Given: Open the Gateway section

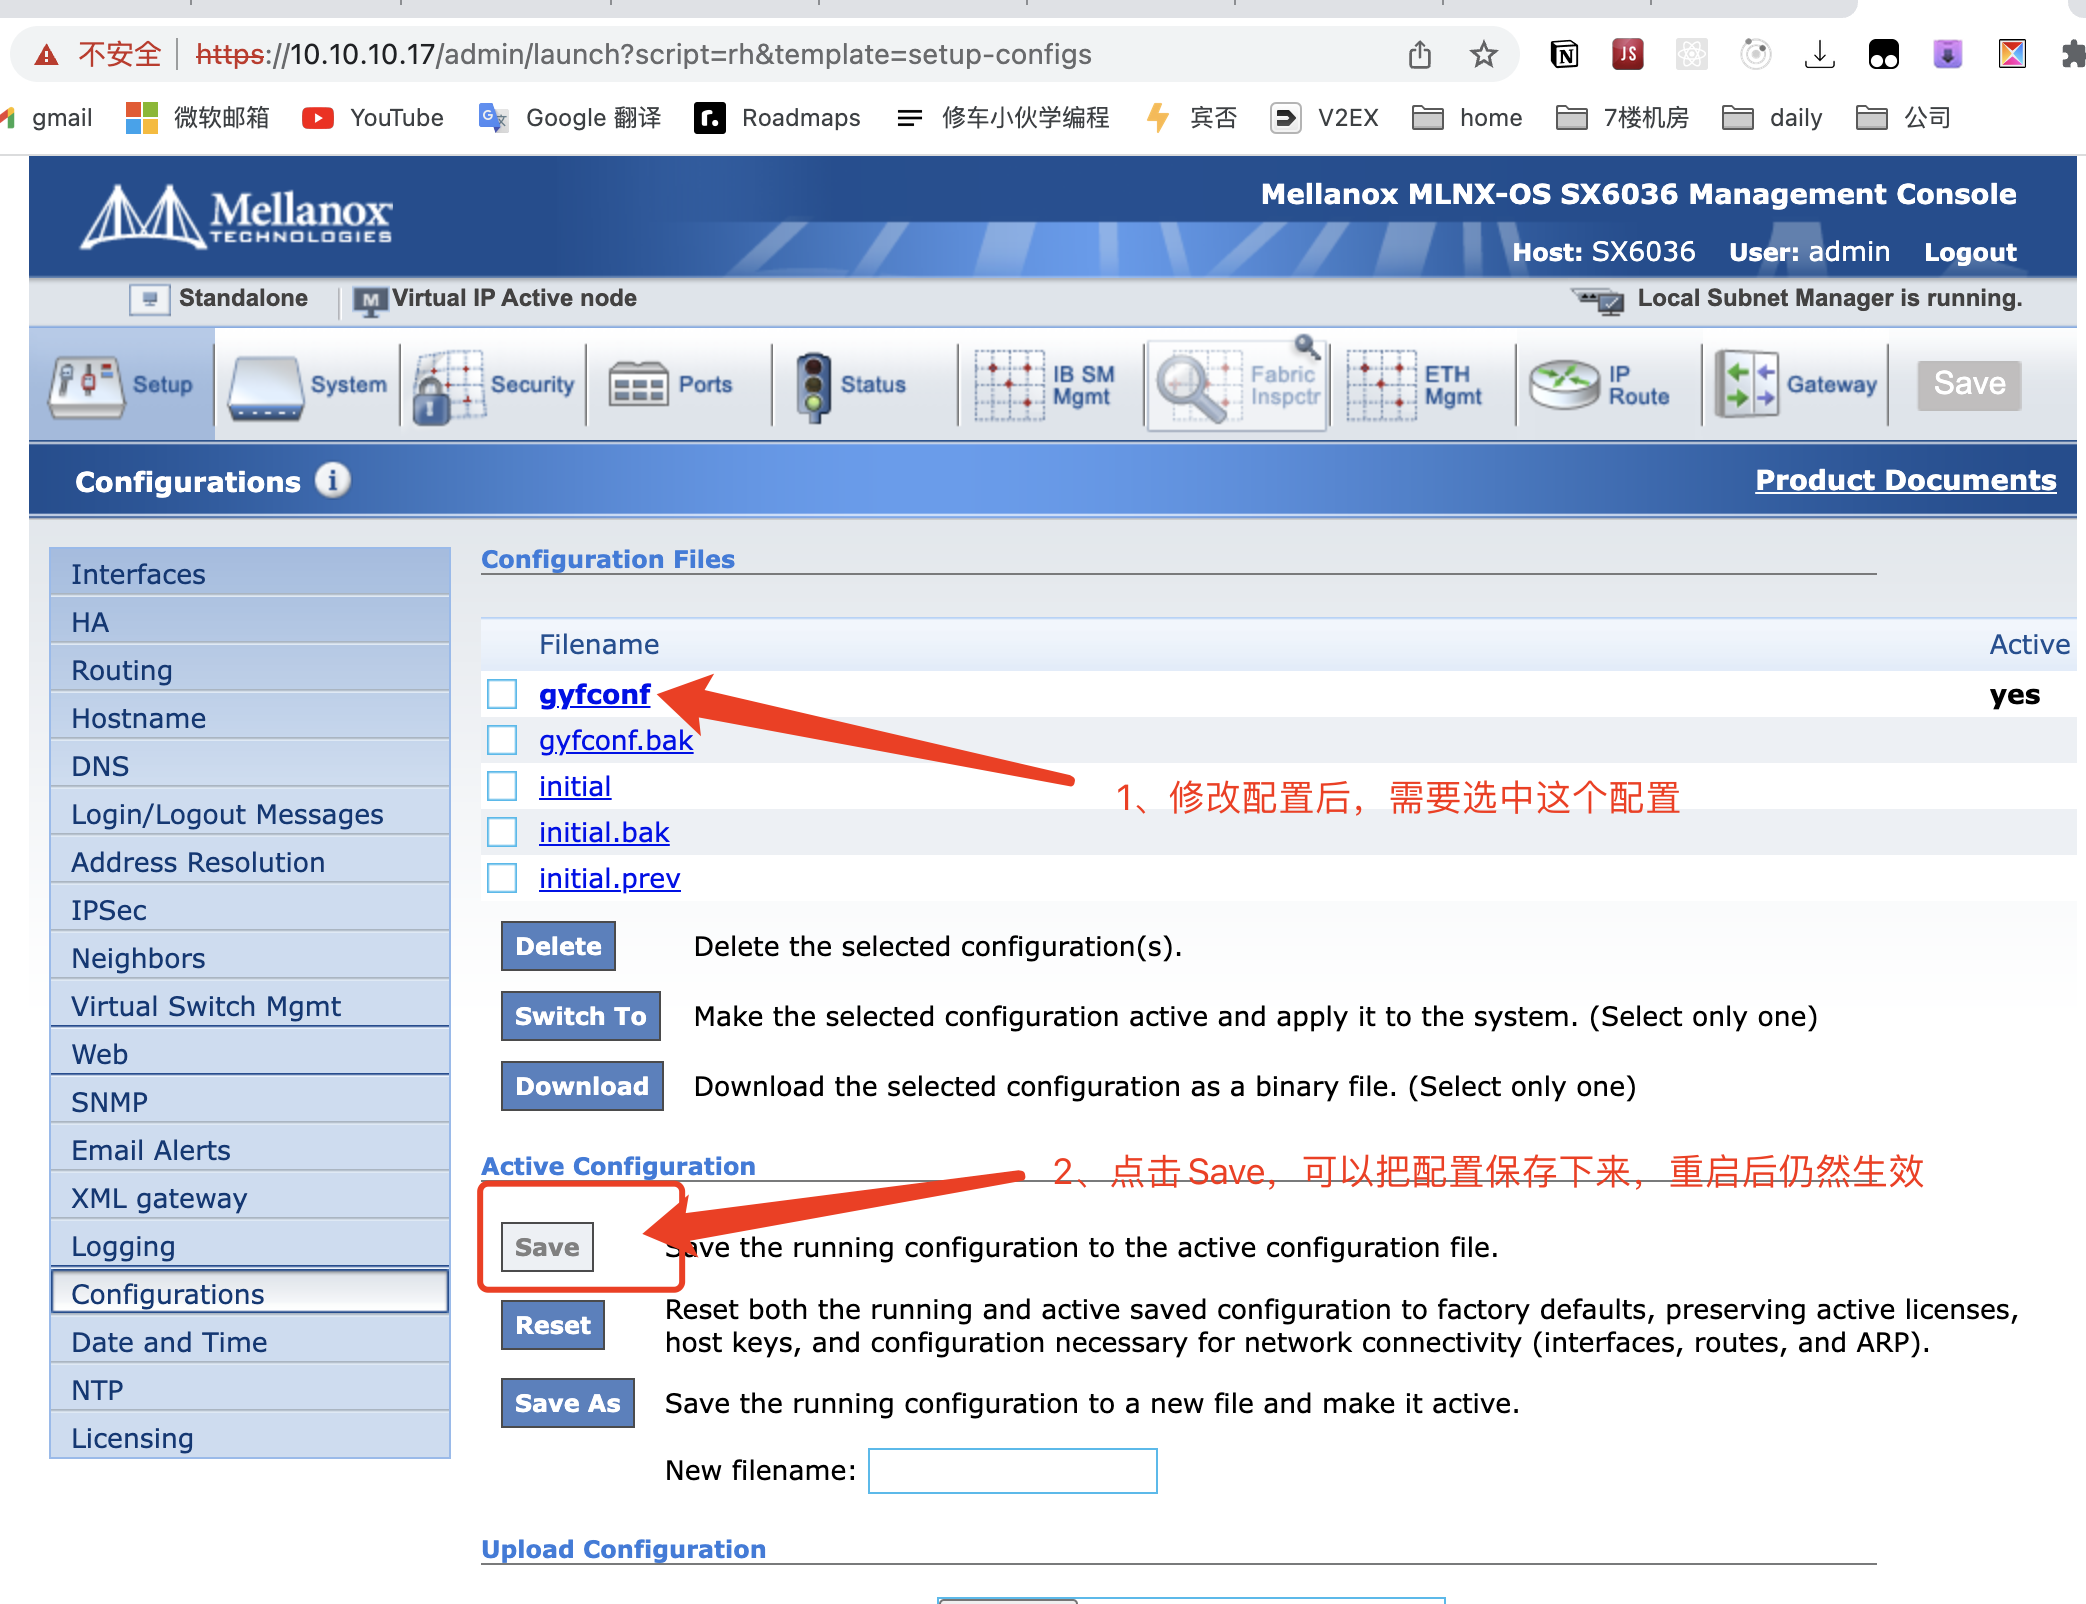Looking at the screenshot, I should 1796,385.
